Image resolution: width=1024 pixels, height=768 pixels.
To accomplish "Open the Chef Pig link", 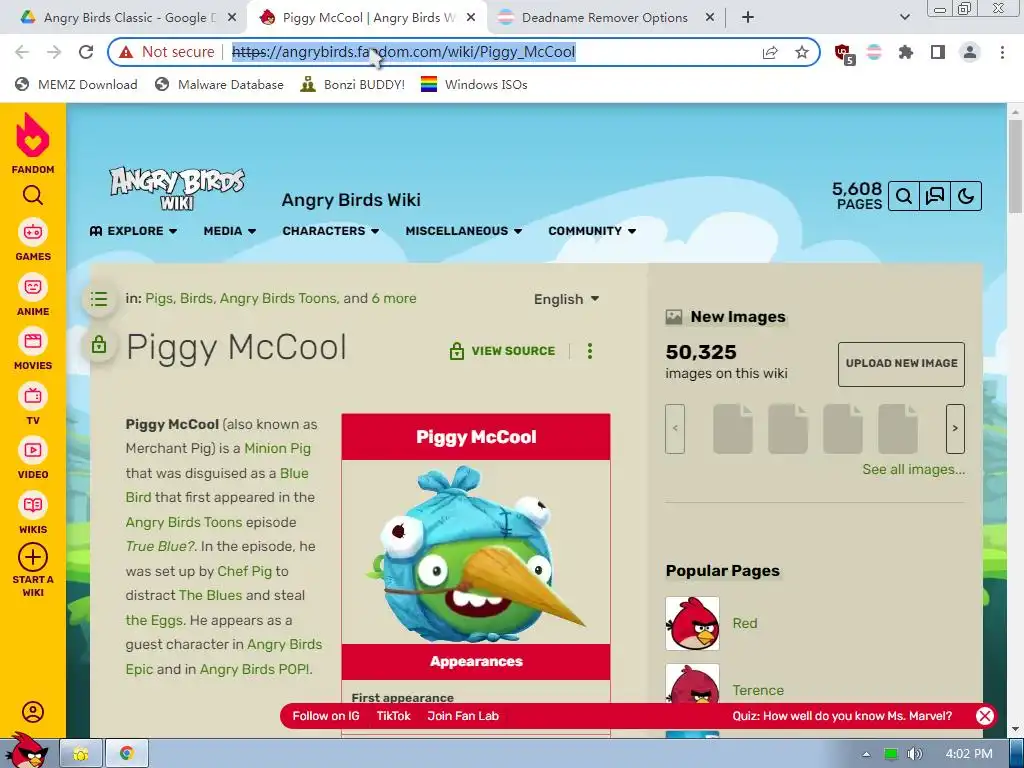I will [244, 571].
